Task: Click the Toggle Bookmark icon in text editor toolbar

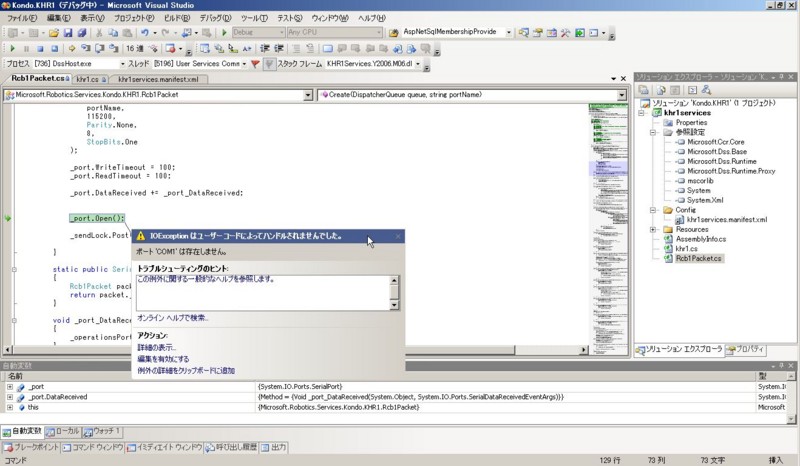Action: 328,48
